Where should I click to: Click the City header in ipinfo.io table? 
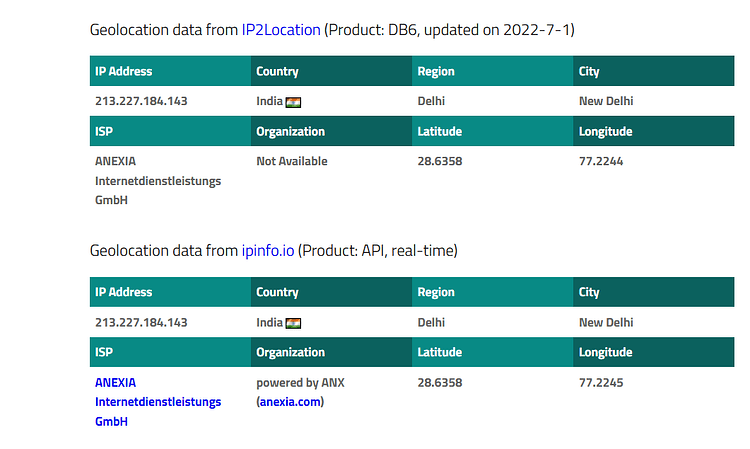pyautogui.click(x=654, y=292)
